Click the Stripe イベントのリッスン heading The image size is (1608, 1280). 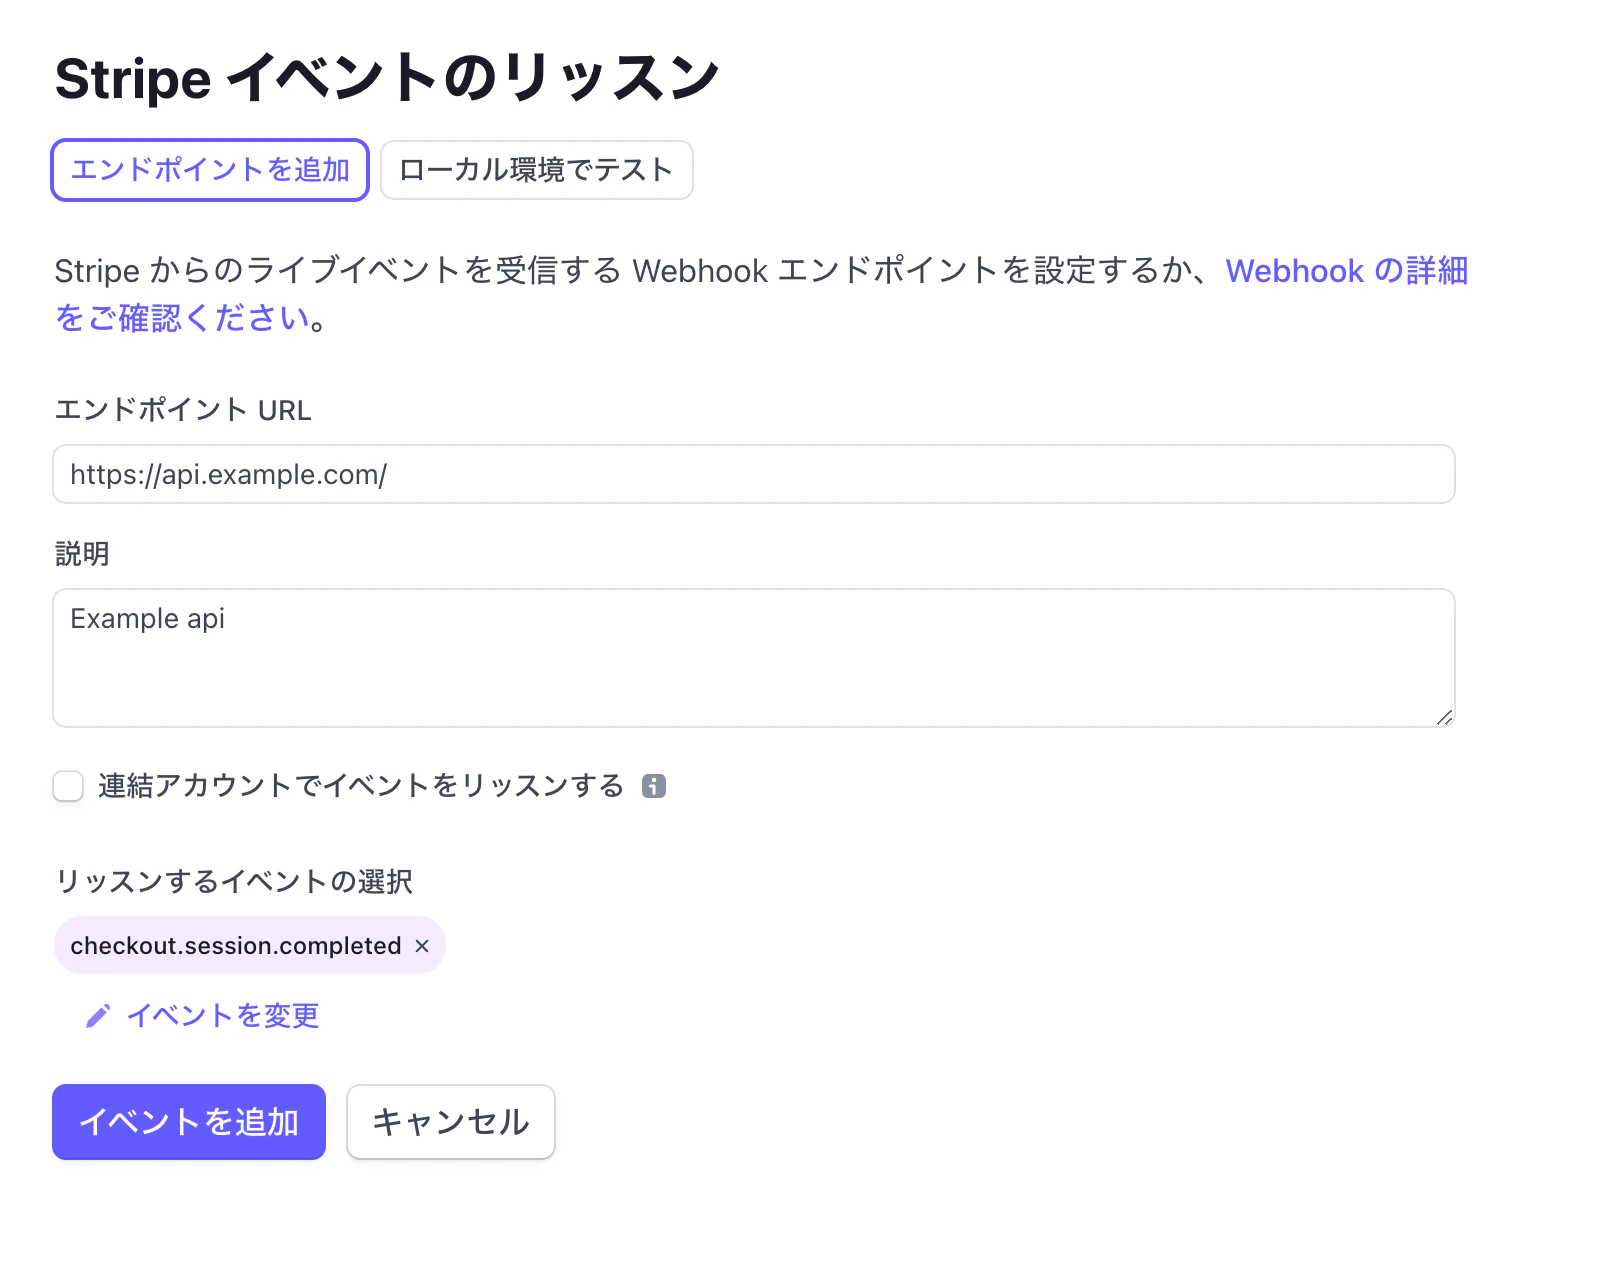pos(387,78)
